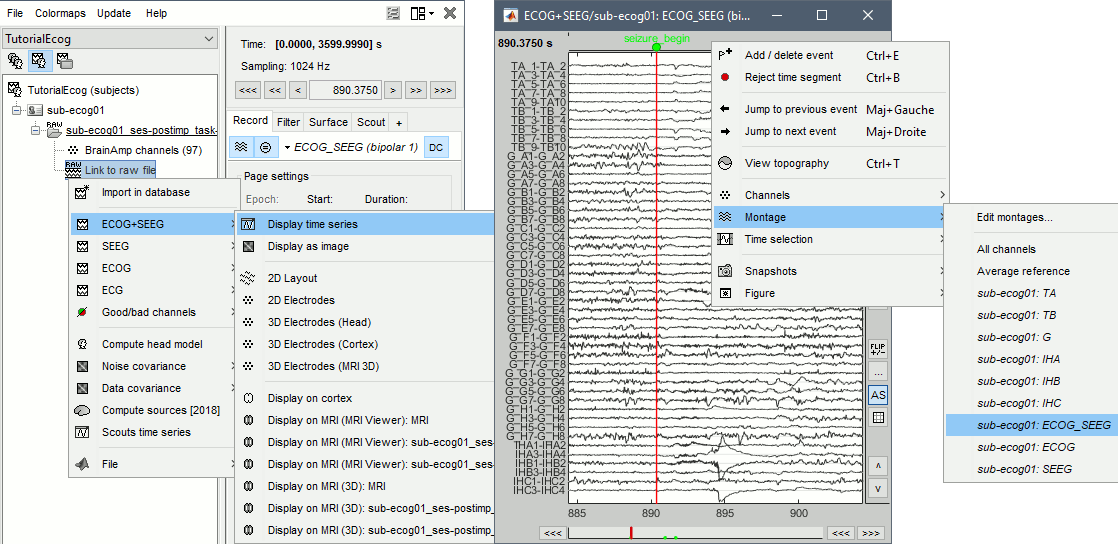Click the grid display icon in time series
This screenshot has width=1118, height=544.
pos(878,418)
